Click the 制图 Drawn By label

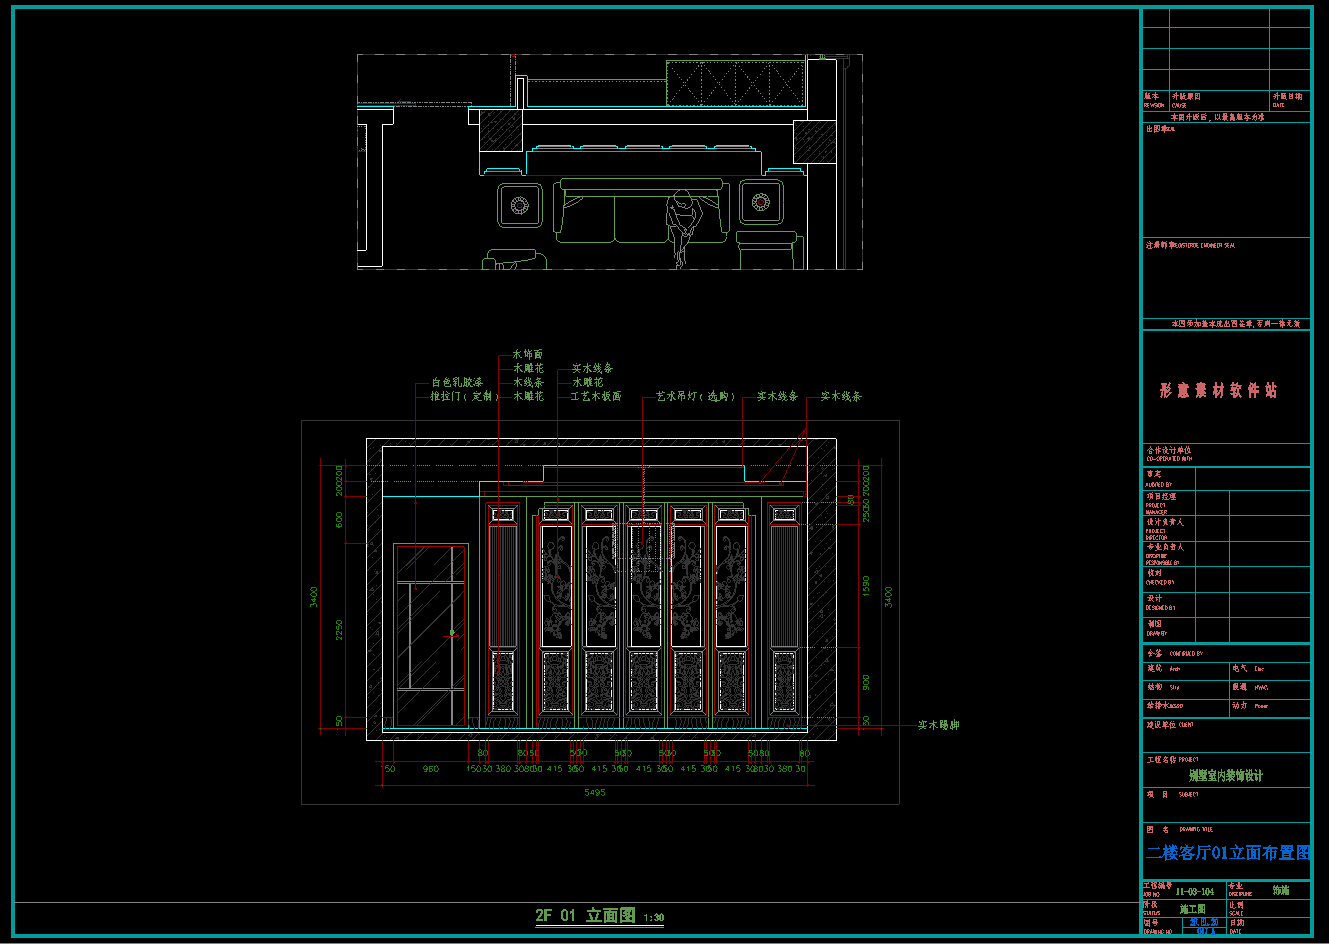1154,624
